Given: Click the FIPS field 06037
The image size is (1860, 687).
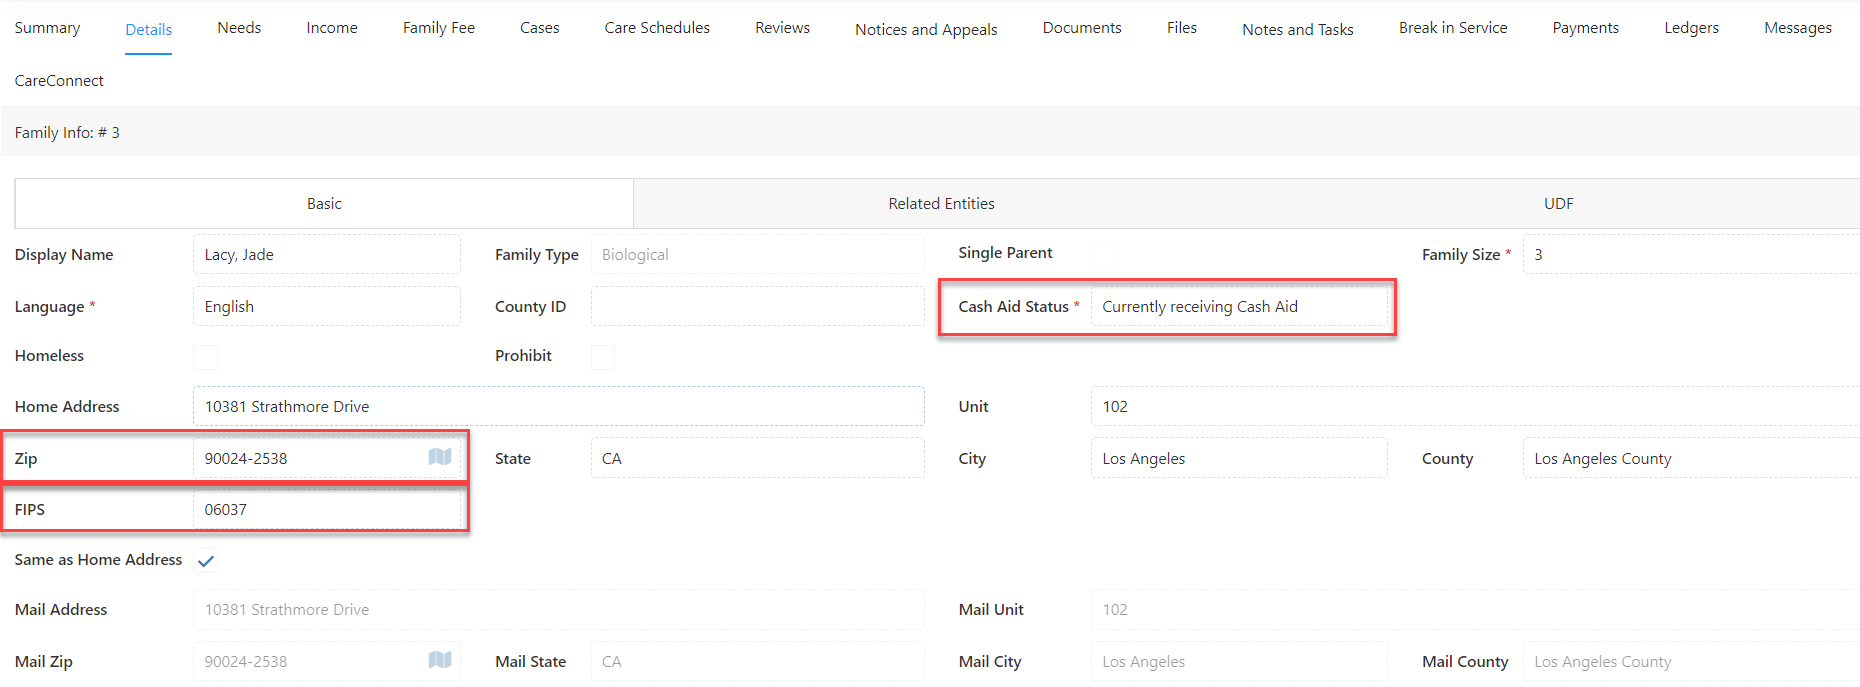Looking at the screenshot, I should 326,509.
